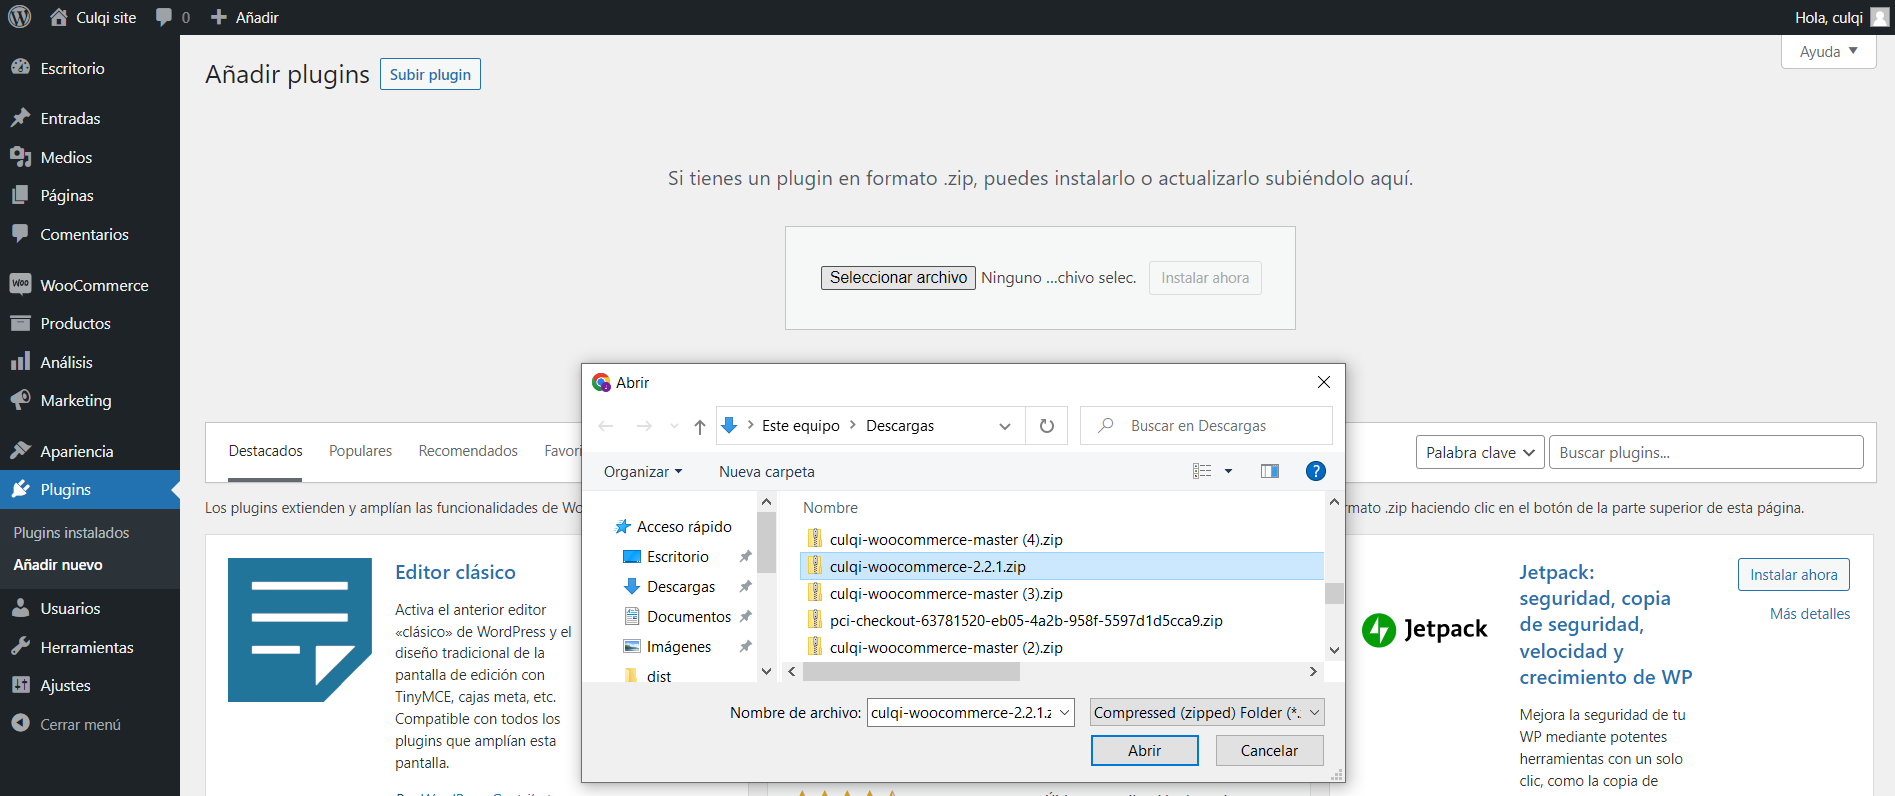This screenshot has width=1895, height=796.
Task: Click the Ajustes settings icon
Action: (x=20, y=685)
